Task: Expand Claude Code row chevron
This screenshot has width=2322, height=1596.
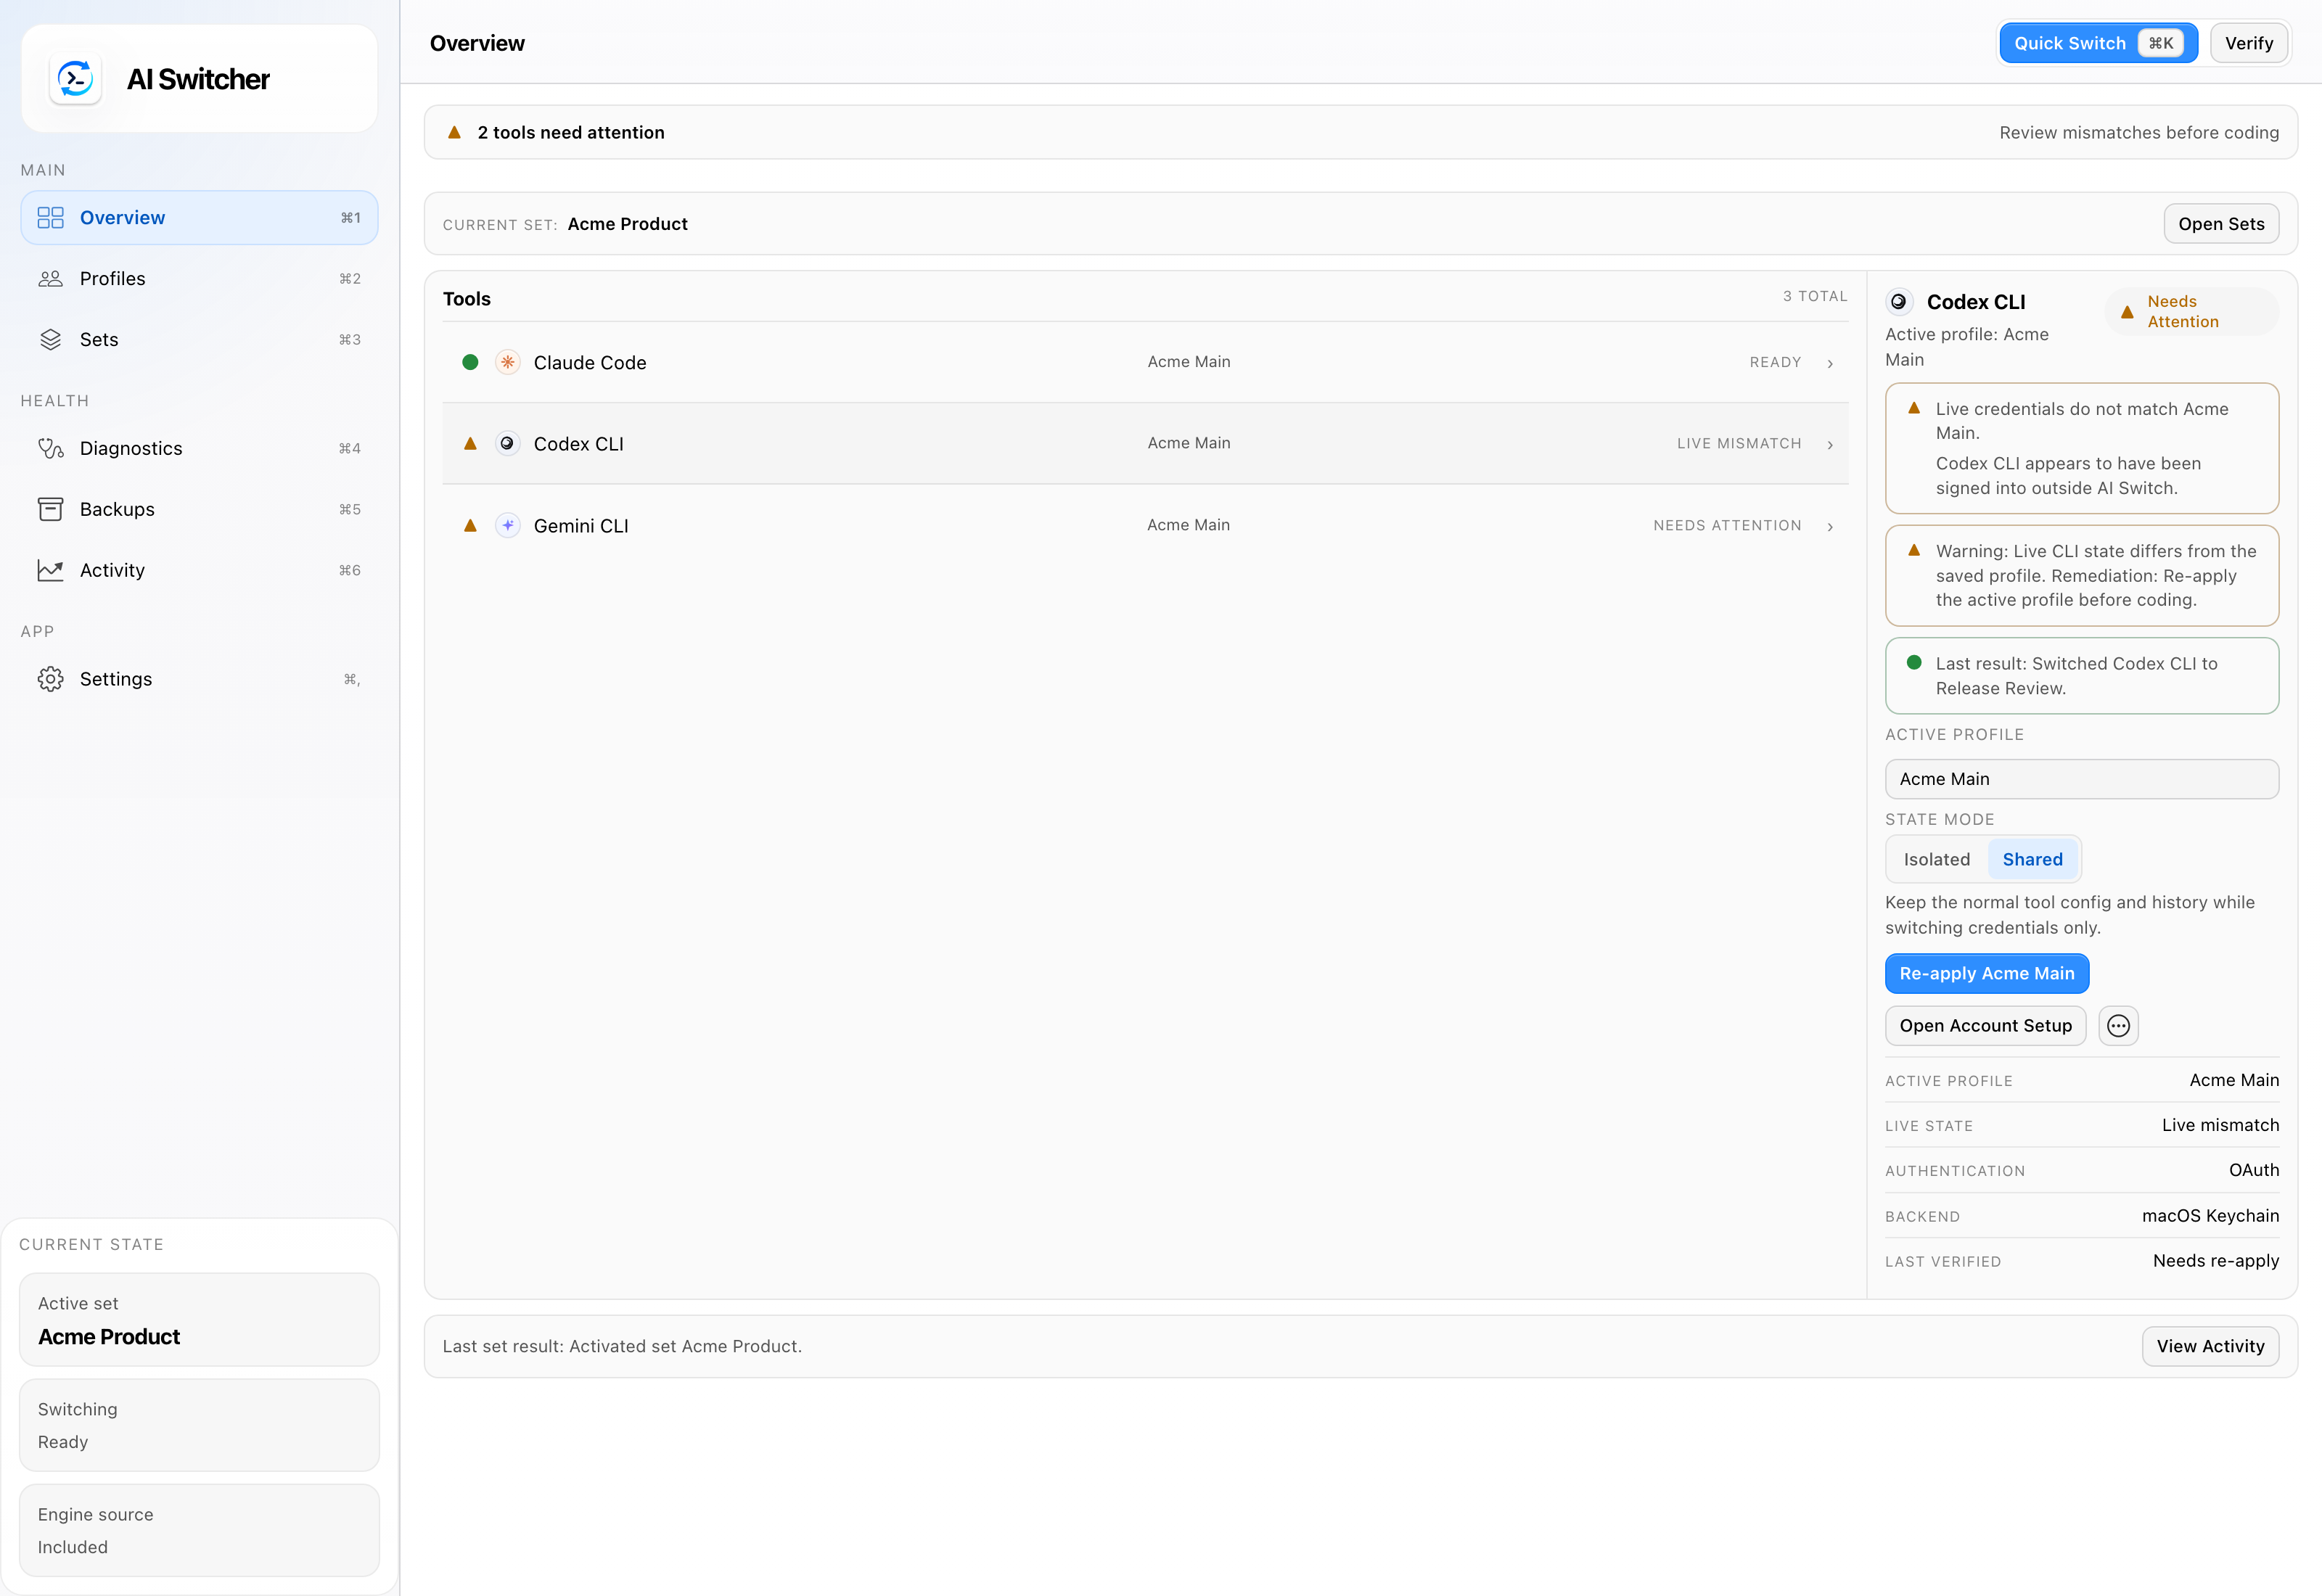Action: pyautogui.click(x=1830, y=363)
